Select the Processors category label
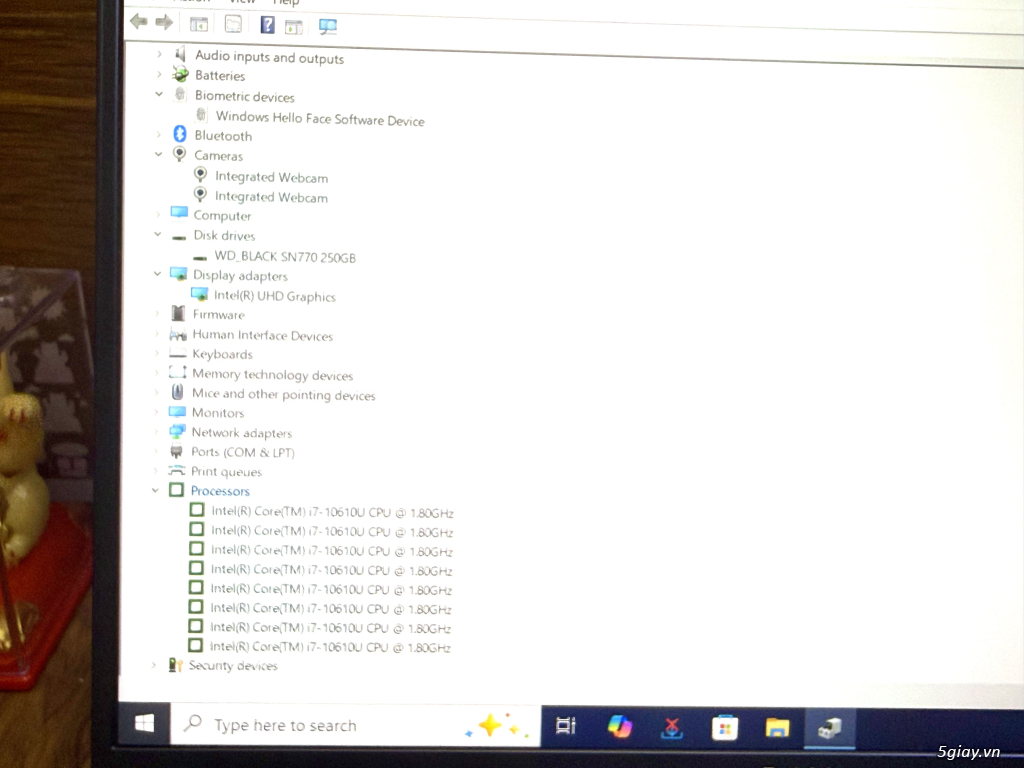Viewport: 1024px width, 768px height. coord(220,490)
